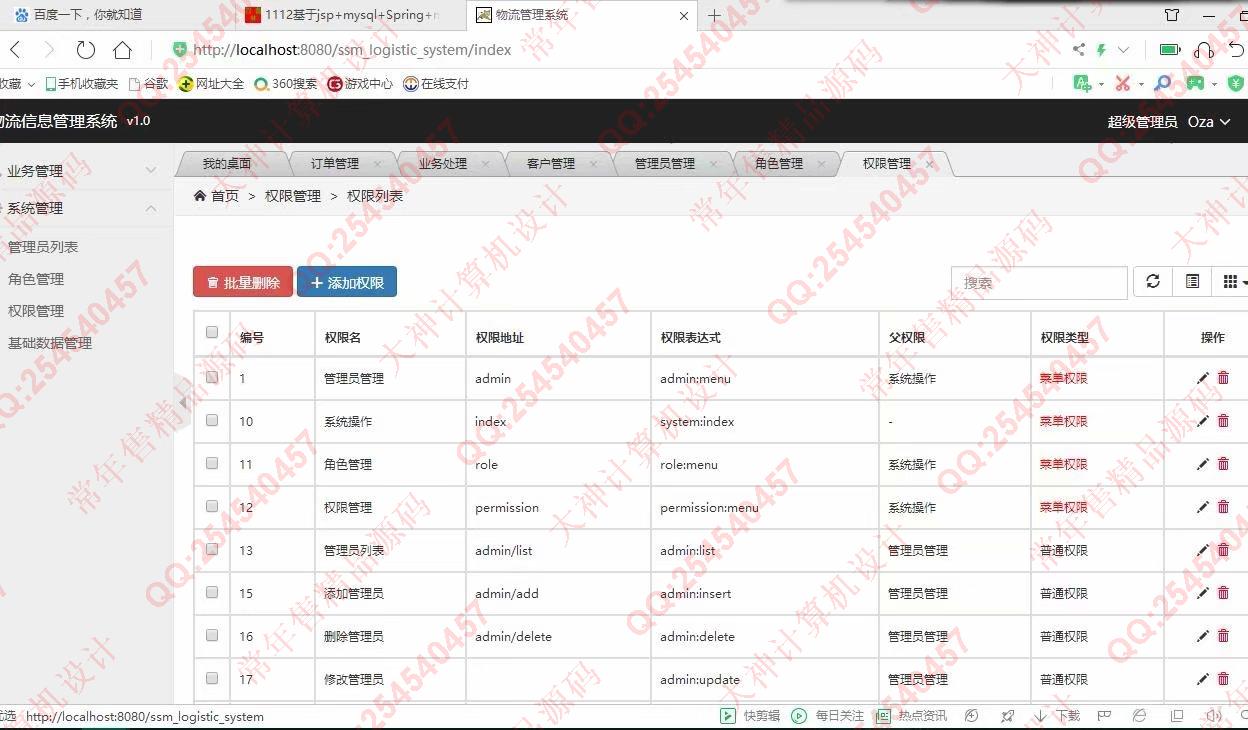Viewport: 1248px width, 730px height.
Task: Switch to the 业务处理 tab
Action: pyautogui.click(x=443, y=163)
